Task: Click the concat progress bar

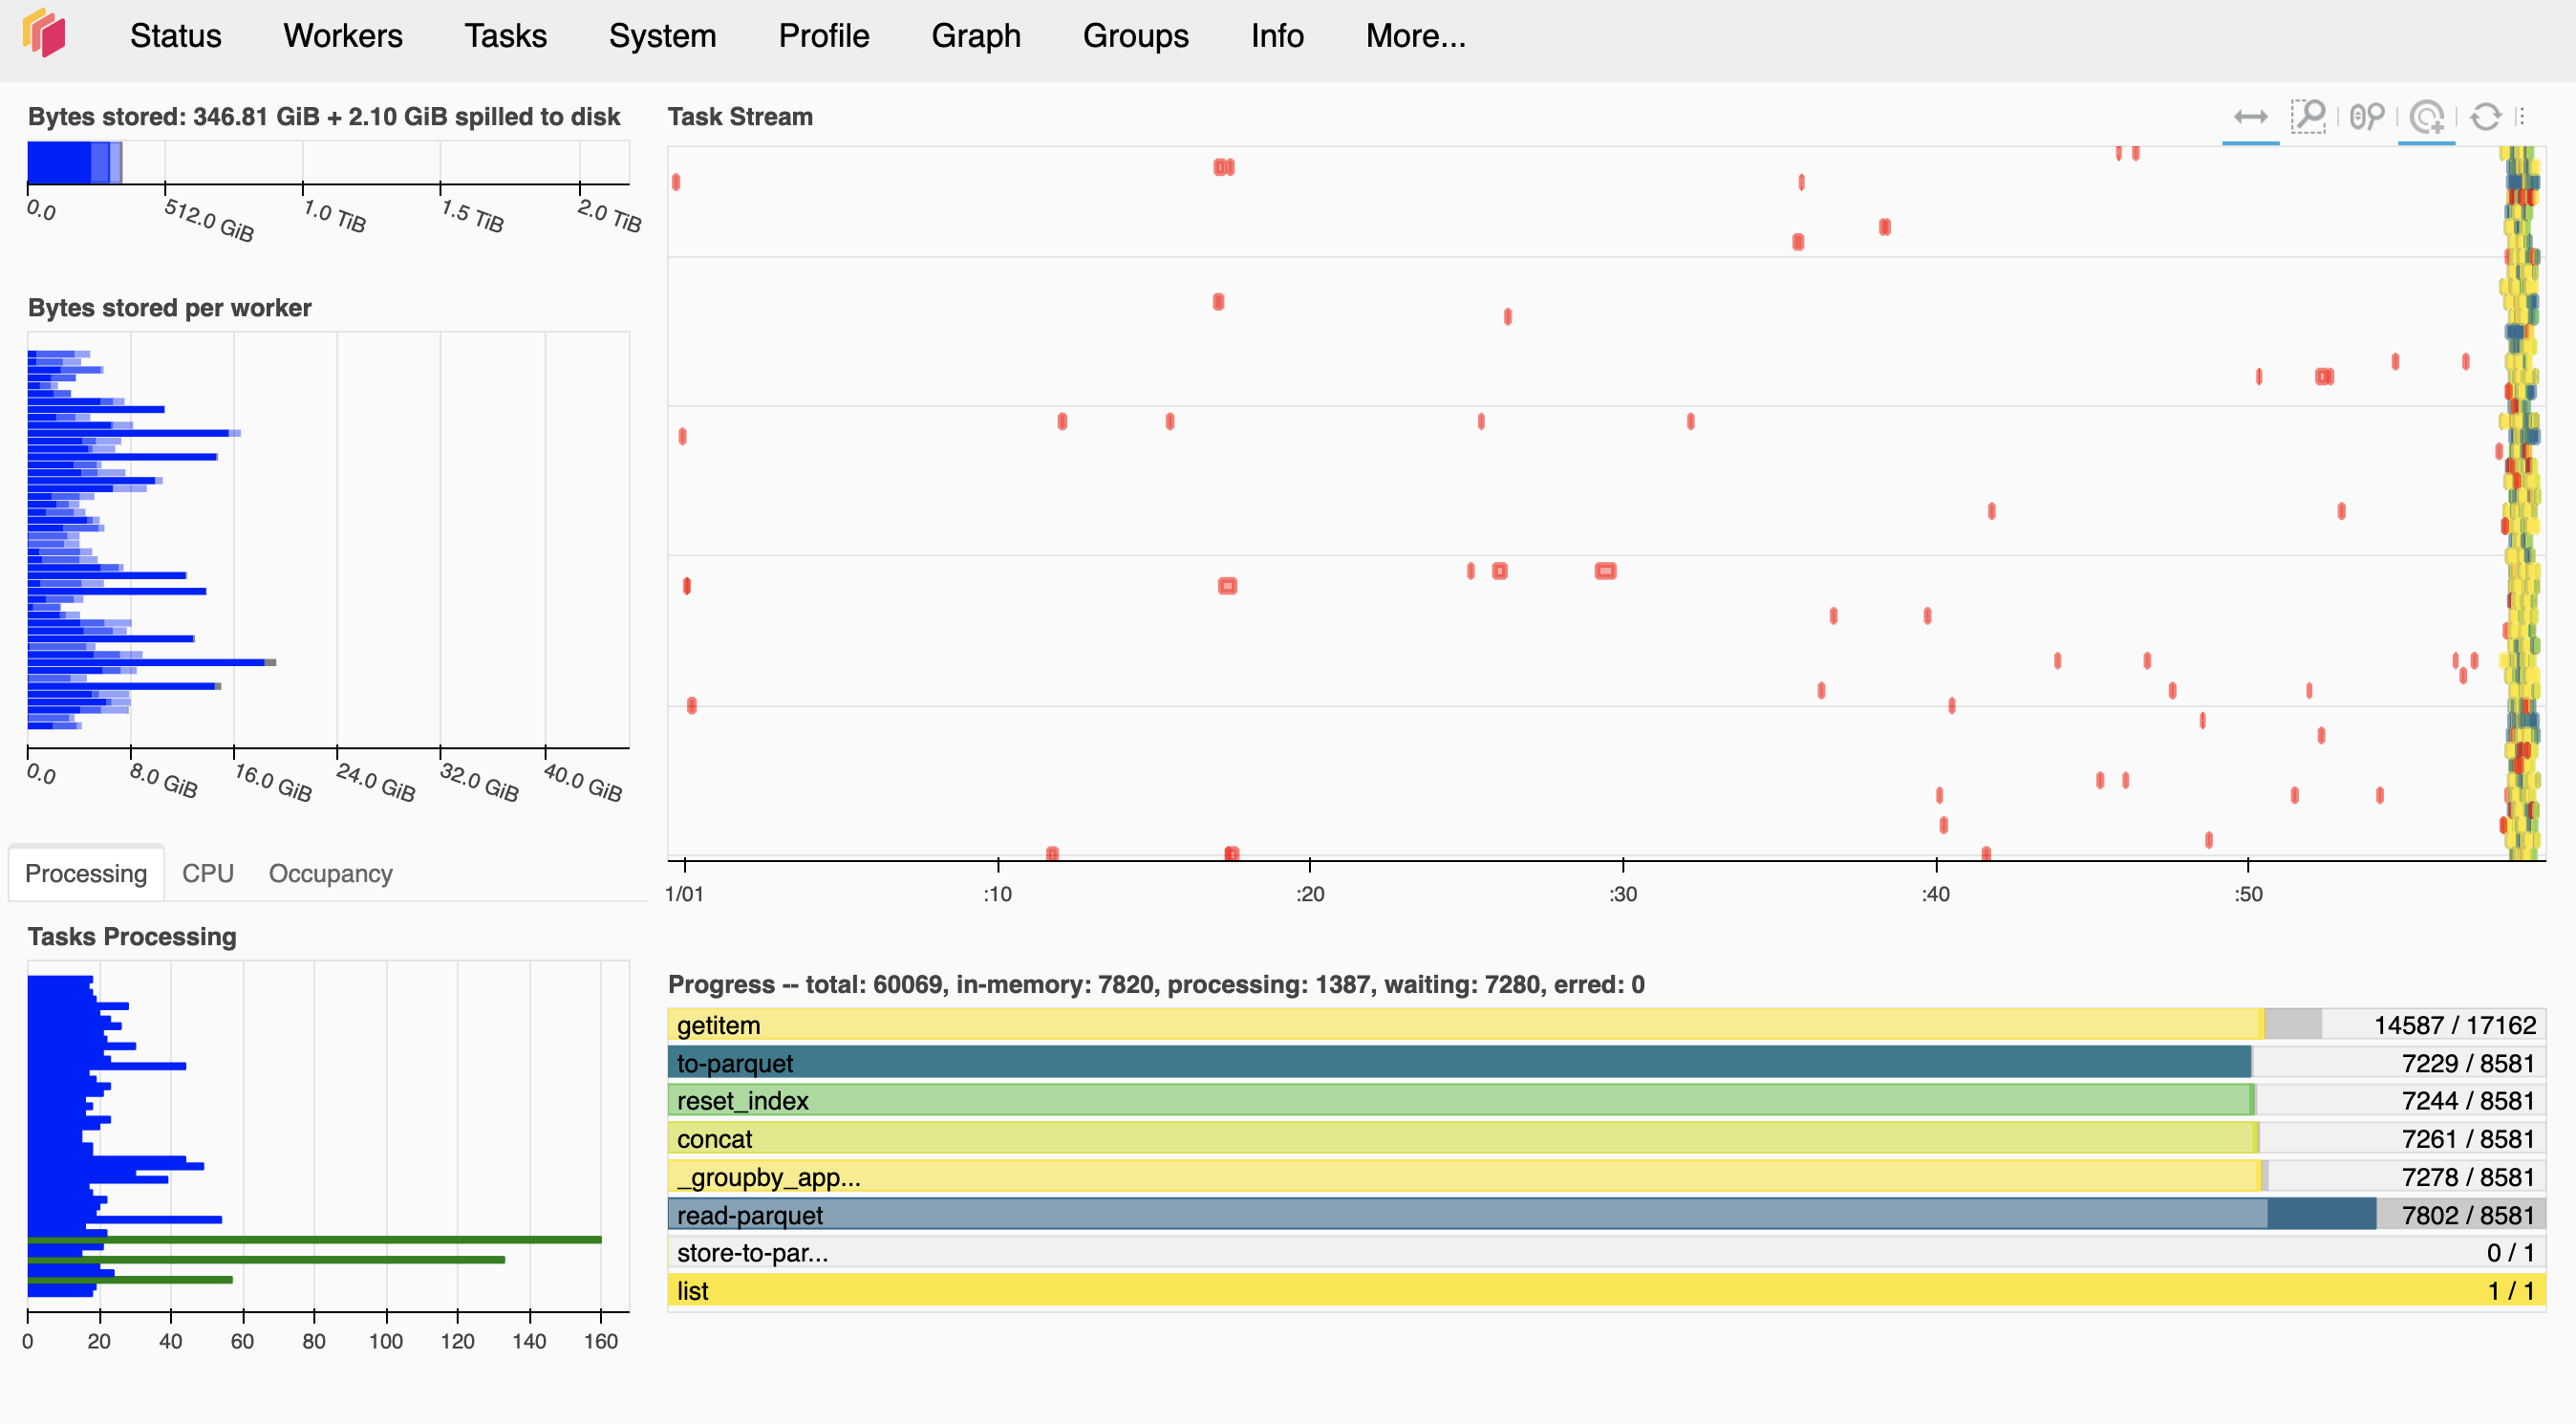Action: tap(1606, 1139)
